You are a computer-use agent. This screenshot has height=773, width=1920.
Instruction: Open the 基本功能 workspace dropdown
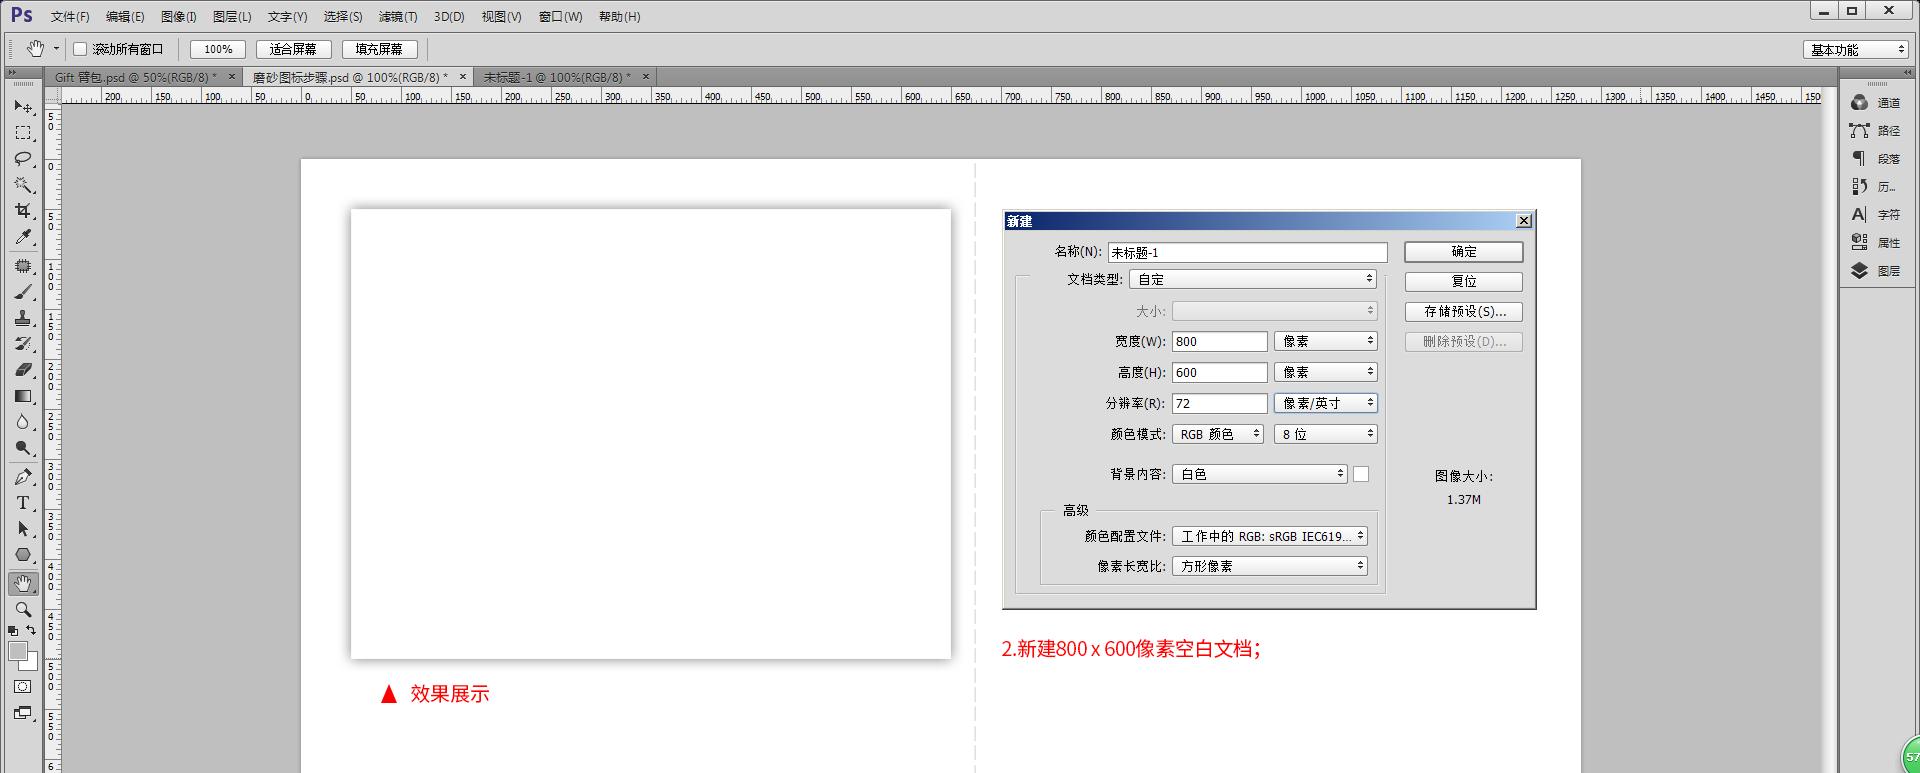[1857, 50]
